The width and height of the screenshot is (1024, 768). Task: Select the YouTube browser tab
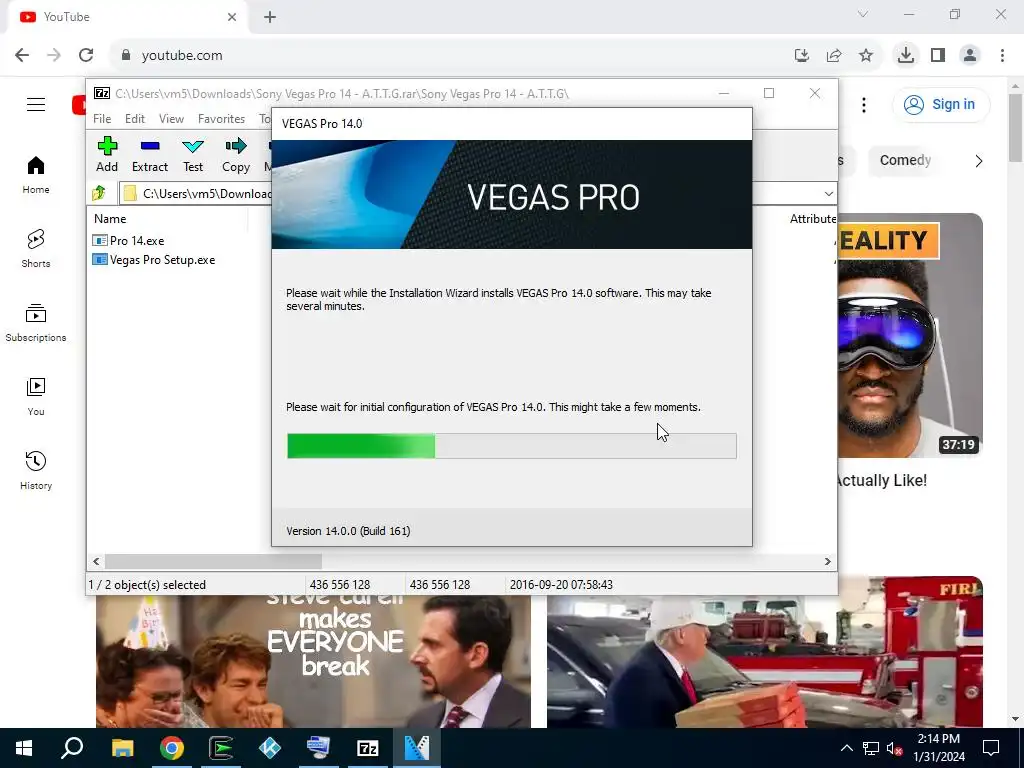[127, 17]
